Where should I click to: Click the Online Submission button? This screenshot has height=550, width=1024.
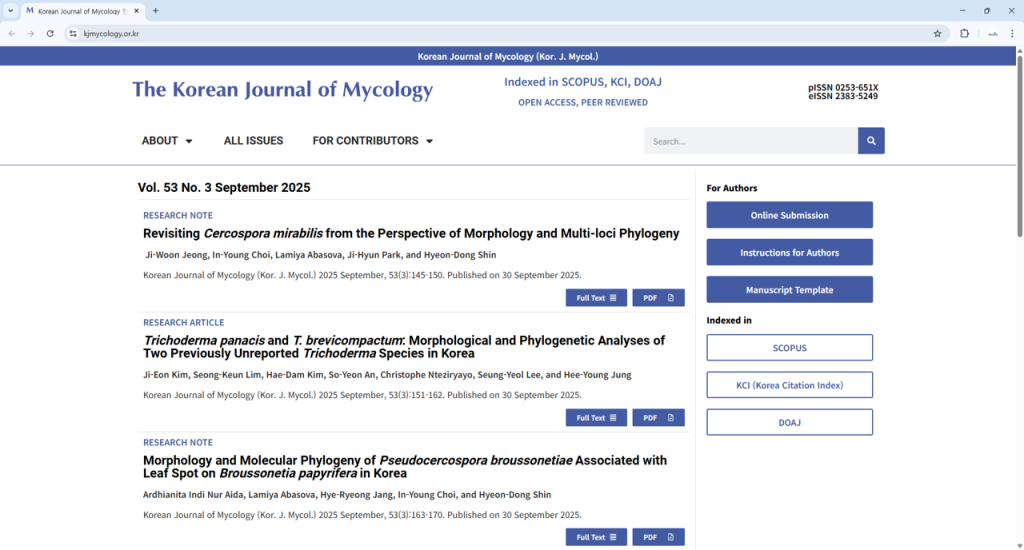pos(789,215)
